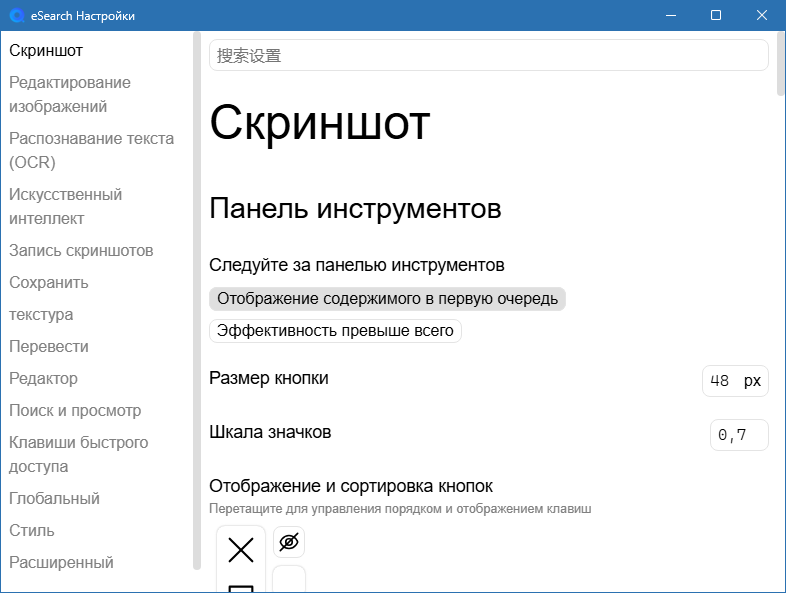Go to Поиск и просмотр section
This screenshot has width=786, height=593.
coord(75,411)
